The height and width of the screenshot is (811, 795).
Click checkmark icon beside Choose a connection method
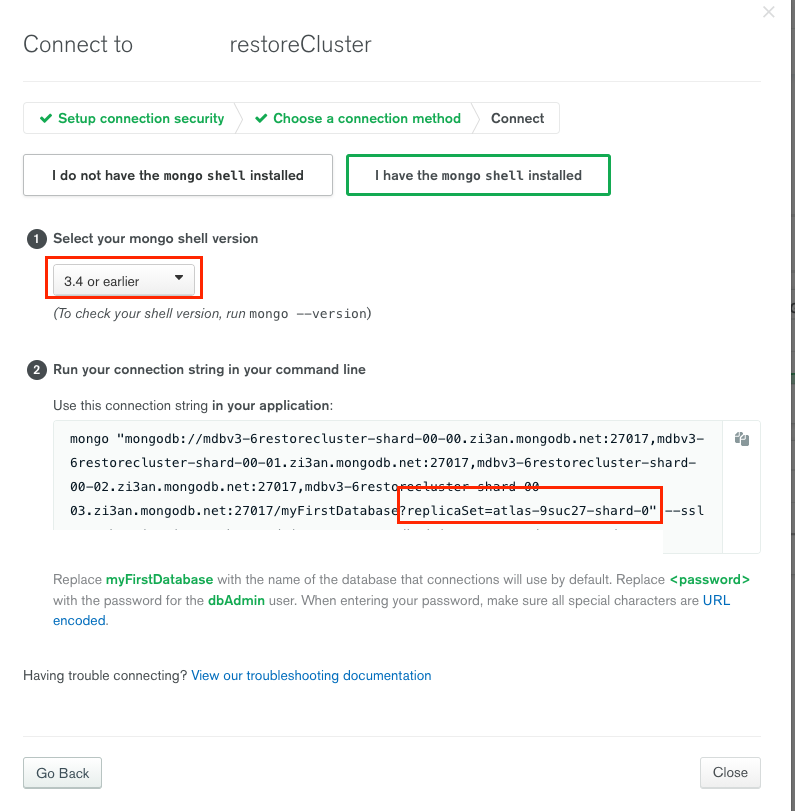pyautogui.click(x=261, y=118)
